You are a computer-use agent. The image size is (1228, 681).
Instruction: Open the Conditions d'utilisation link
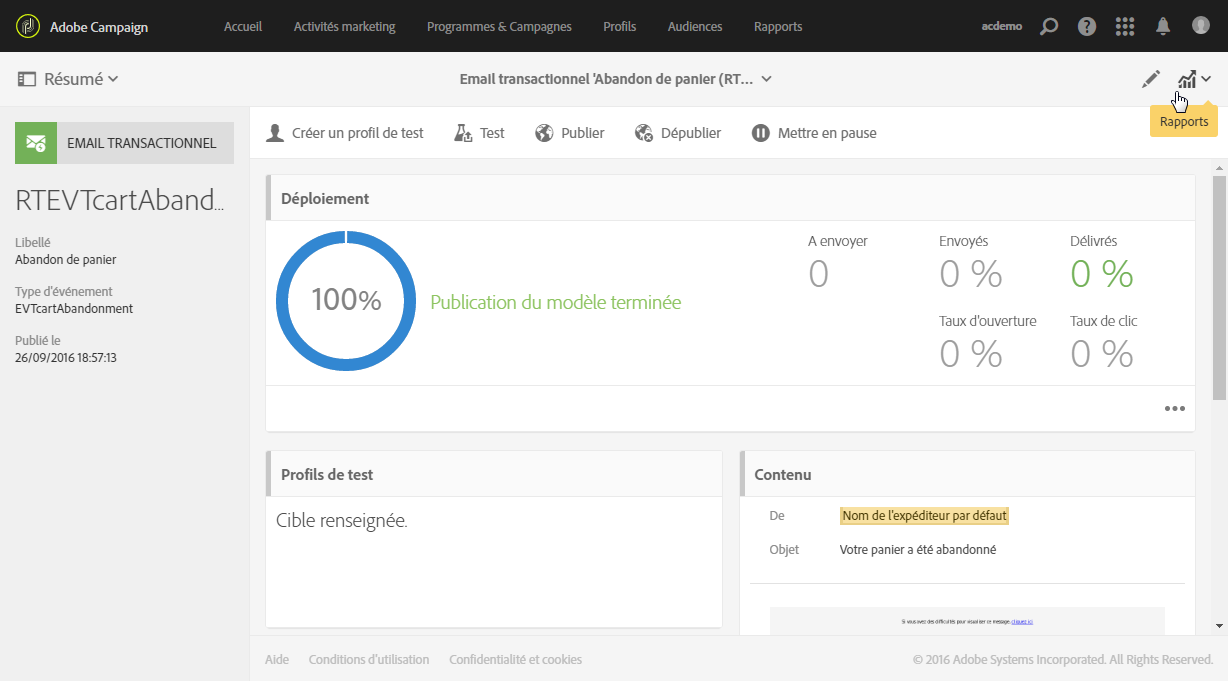[x=369, y=659]
